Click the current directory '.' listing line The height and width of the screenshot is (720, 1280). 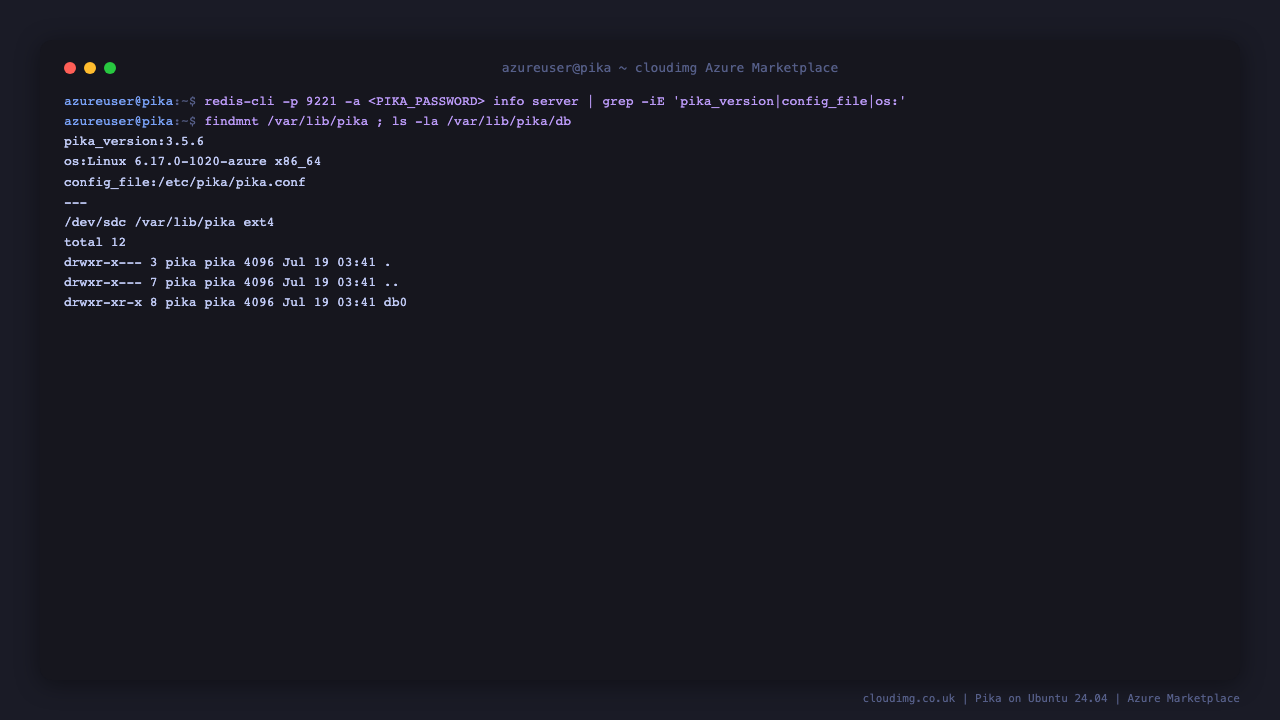click(x=227, y=262)
